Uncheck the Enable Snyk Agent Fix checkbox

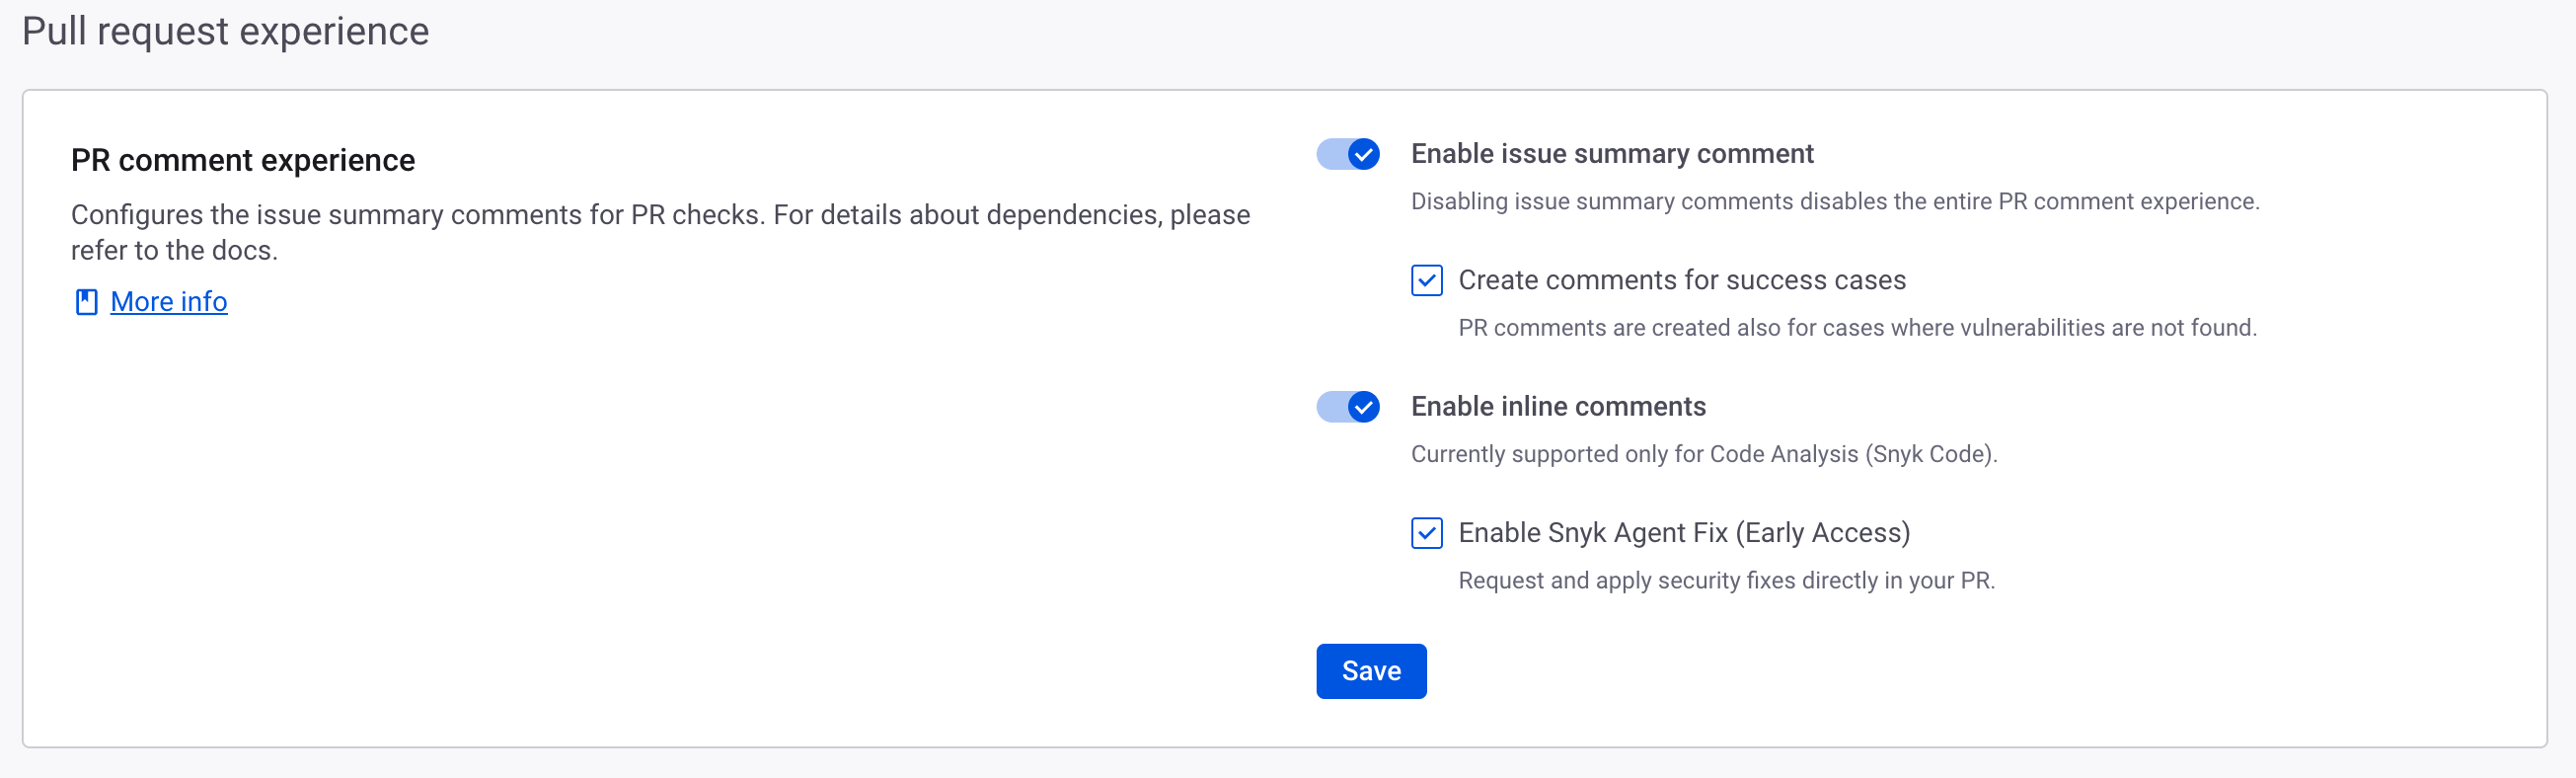1426,533
